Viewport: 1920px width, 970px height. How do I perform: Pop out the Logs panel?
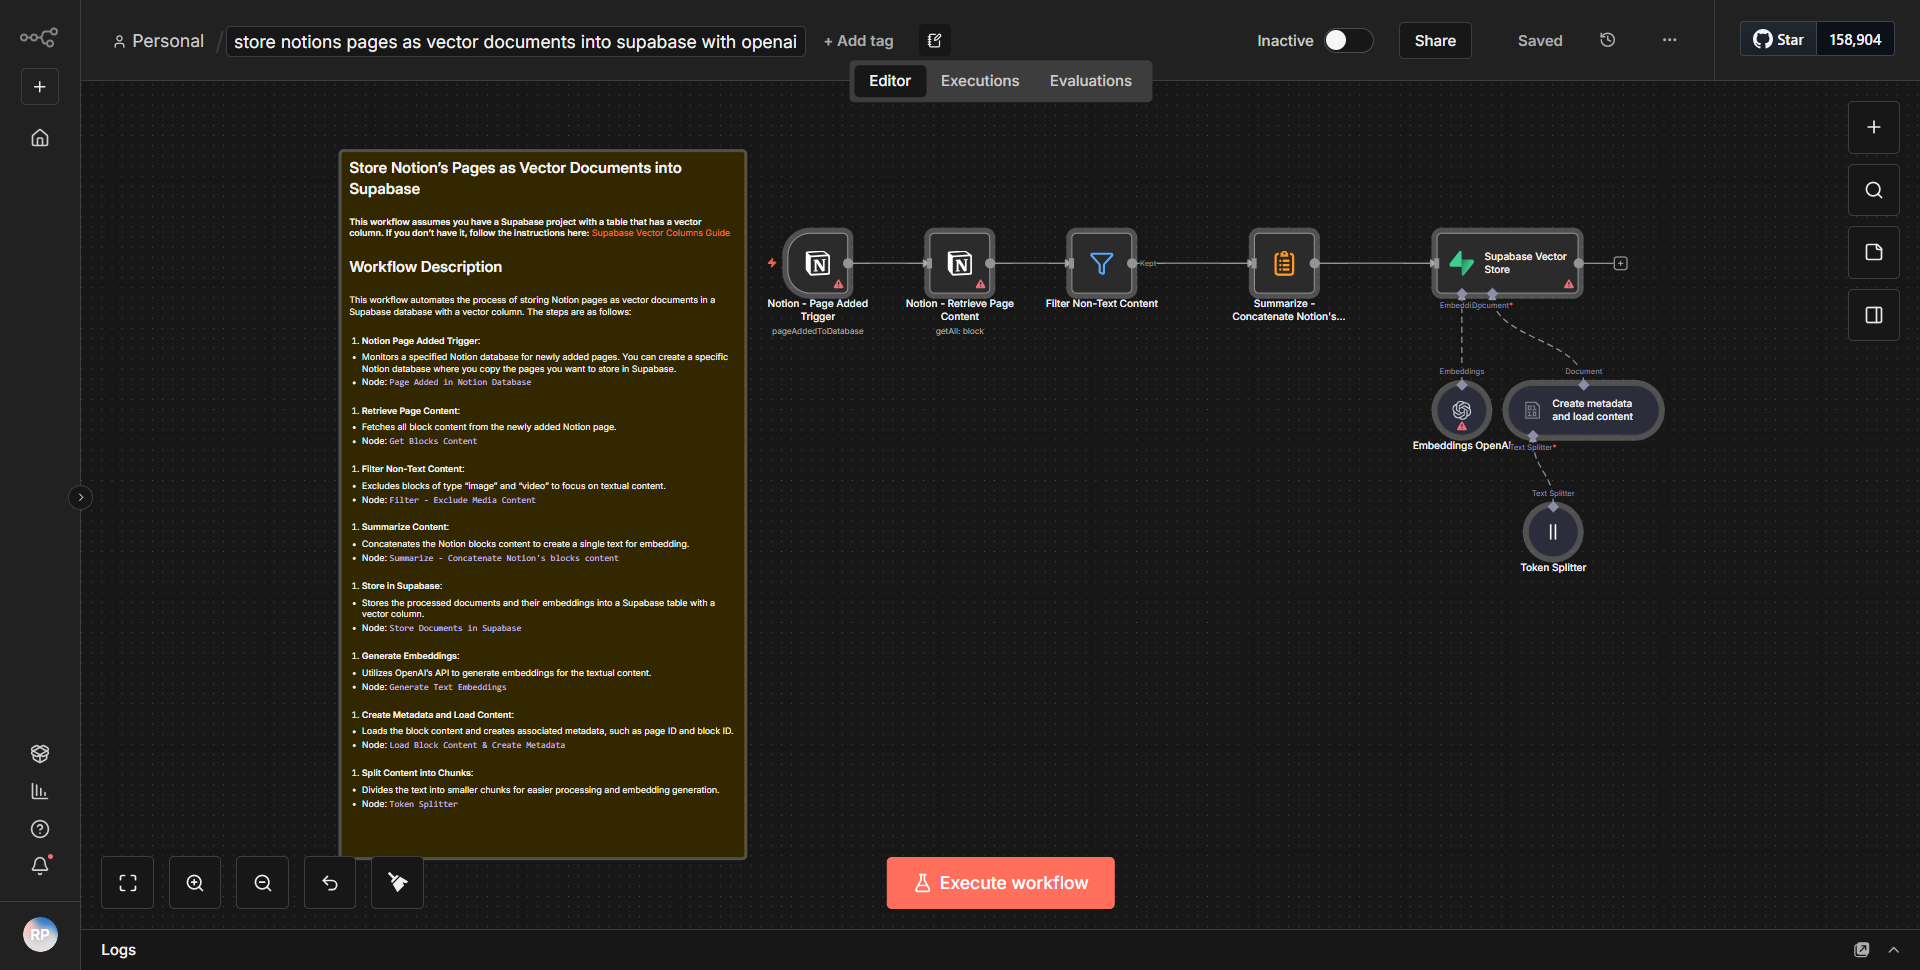tap(1861, 950)
